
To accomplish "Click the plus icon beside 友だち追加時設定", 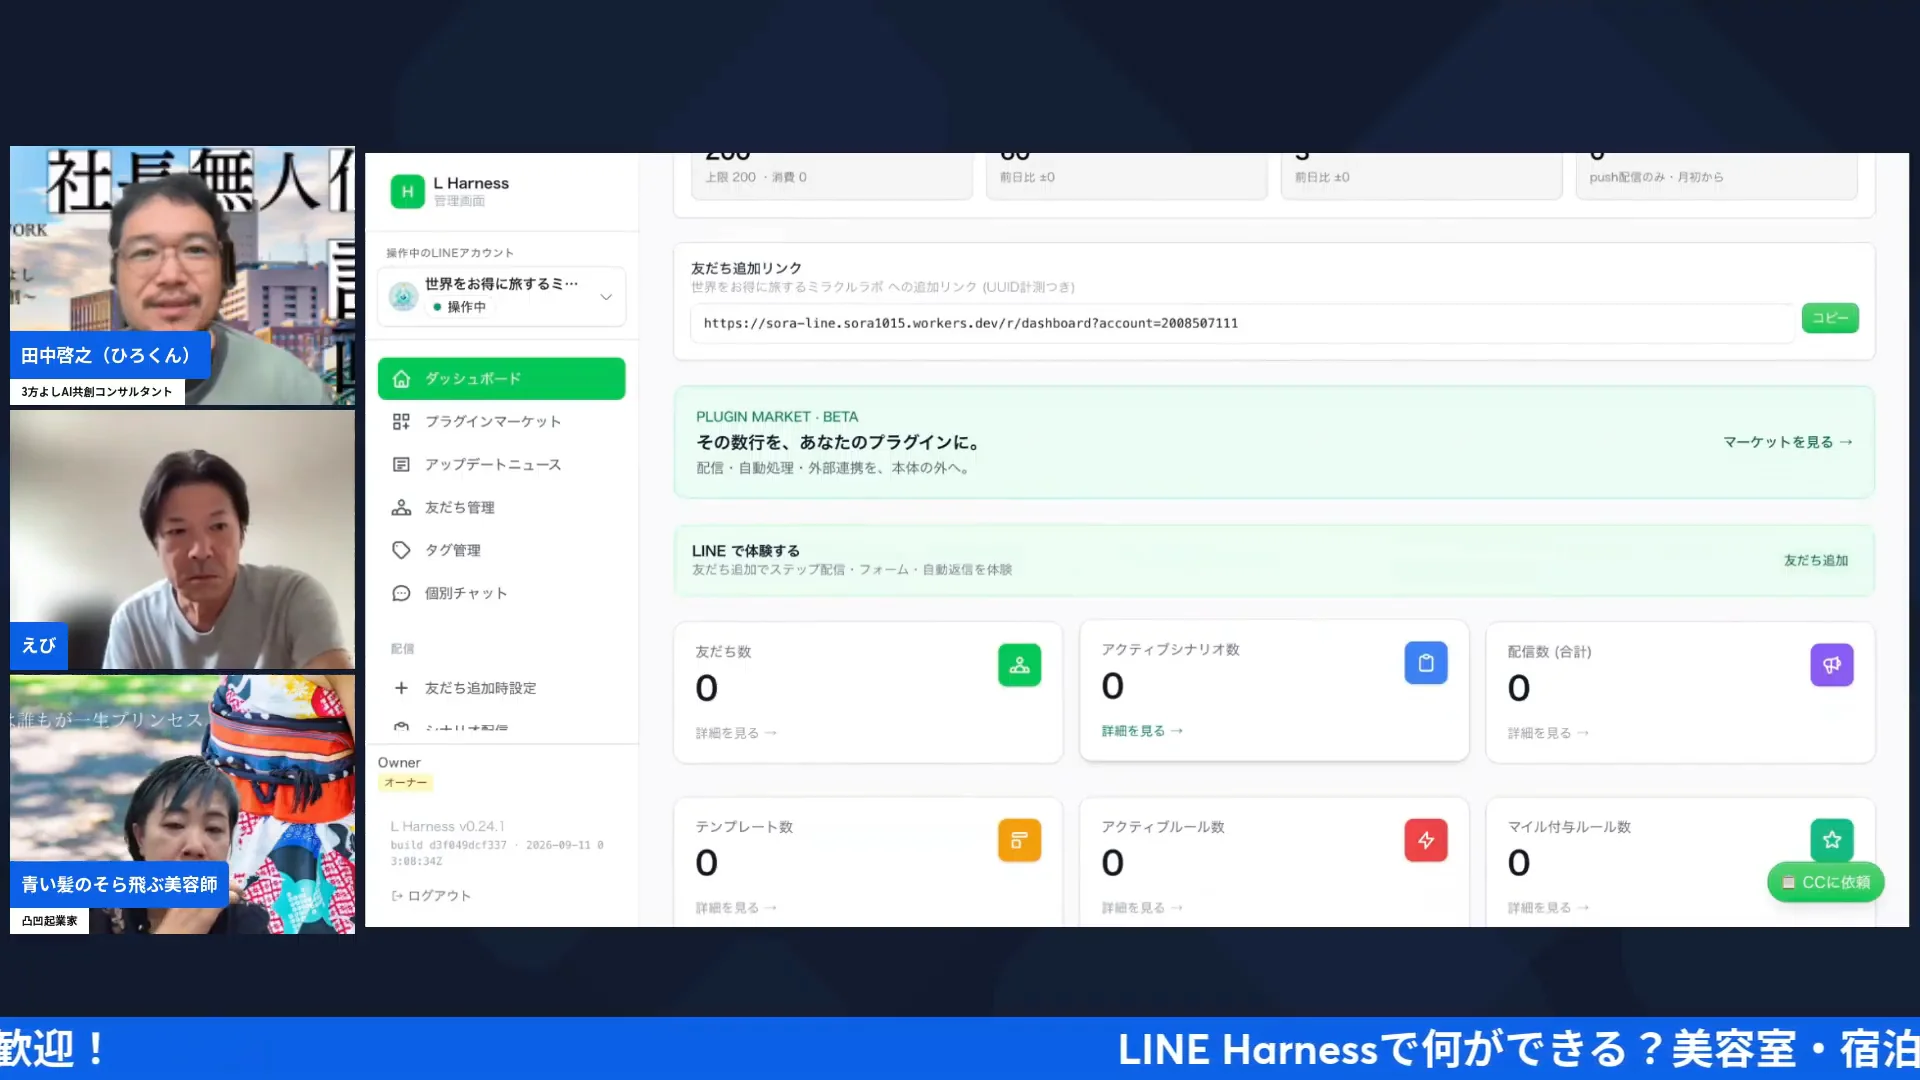I will [x=401, y=688].
